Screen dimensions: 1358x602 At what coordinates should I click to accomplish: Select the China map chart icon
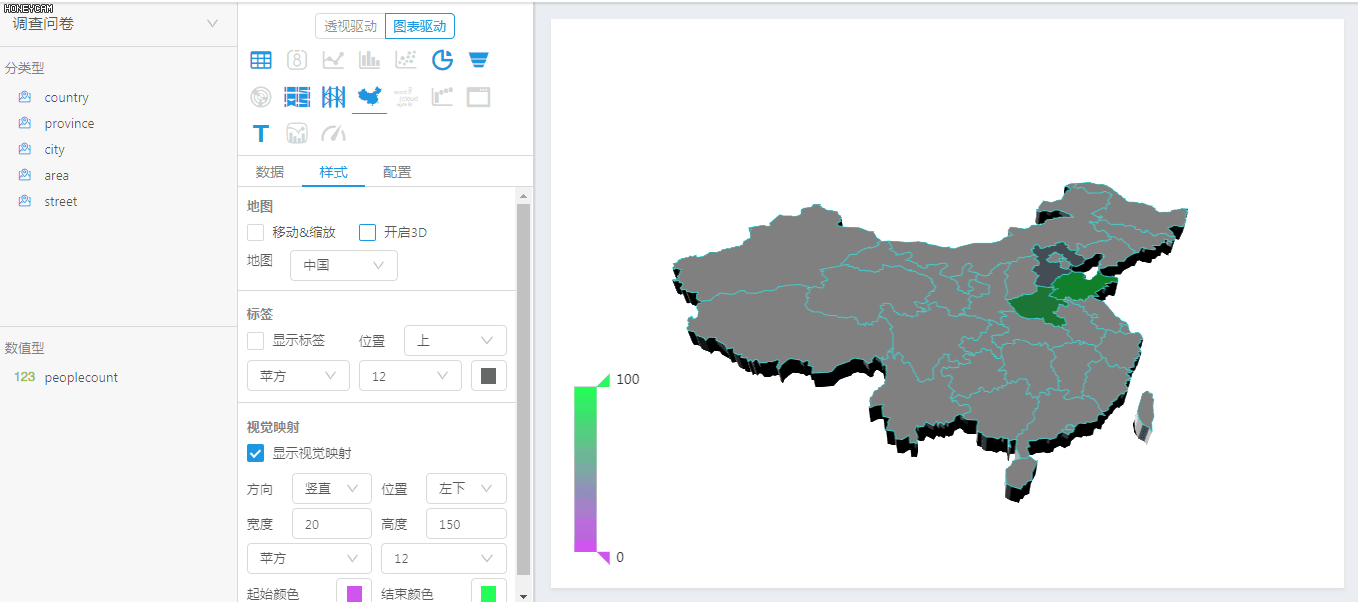coord(369,96)
